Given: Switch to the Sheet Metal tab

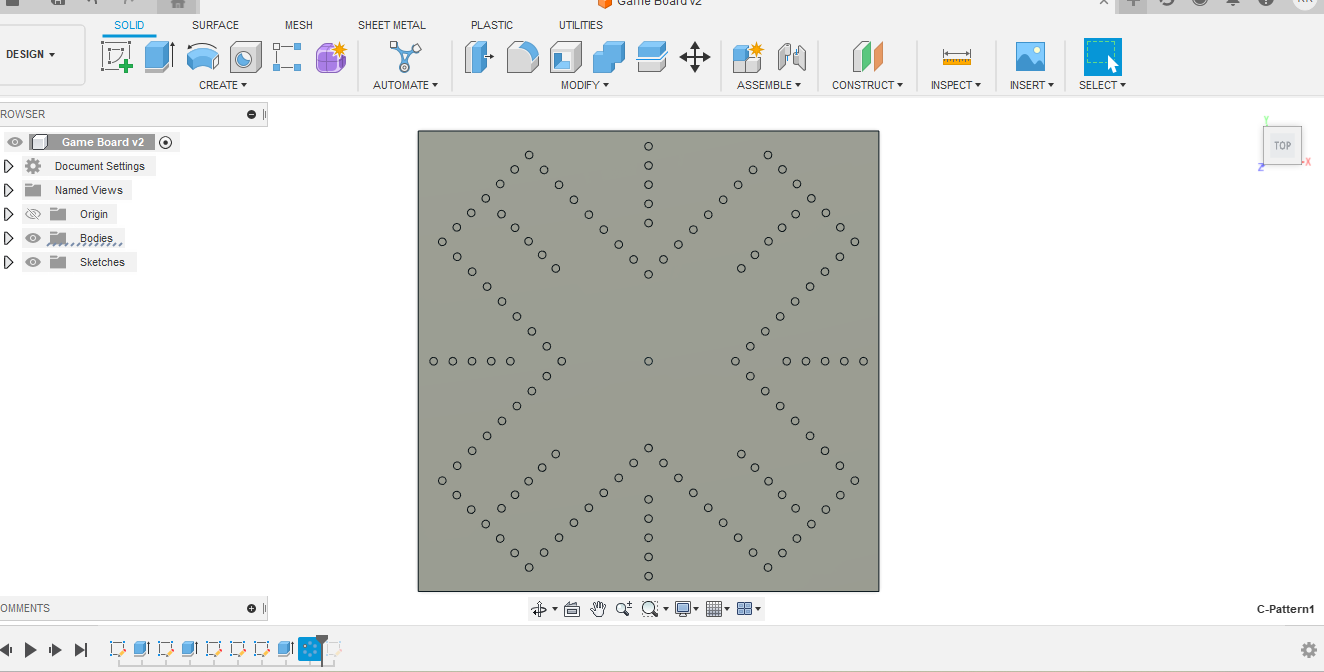Looking at the screenshot, I should 392,25.
